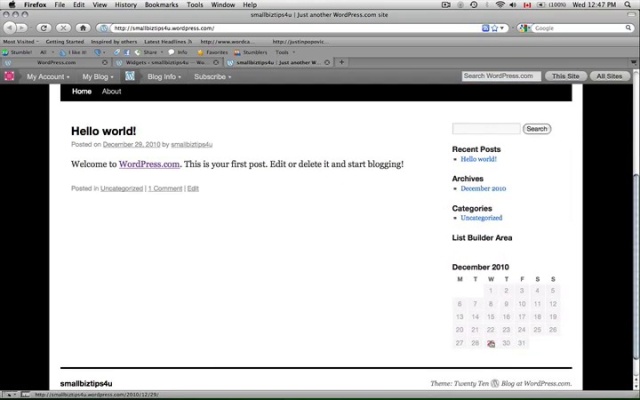Open a new tab with the plus button
The width and height of the screenshot is (640, 400).
pyautogui.click(x=342, y=62)
